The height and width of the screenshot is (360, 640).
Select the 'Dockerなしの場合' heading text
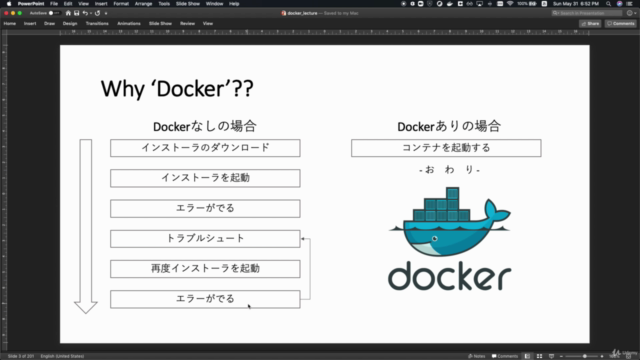click(204, 126)
